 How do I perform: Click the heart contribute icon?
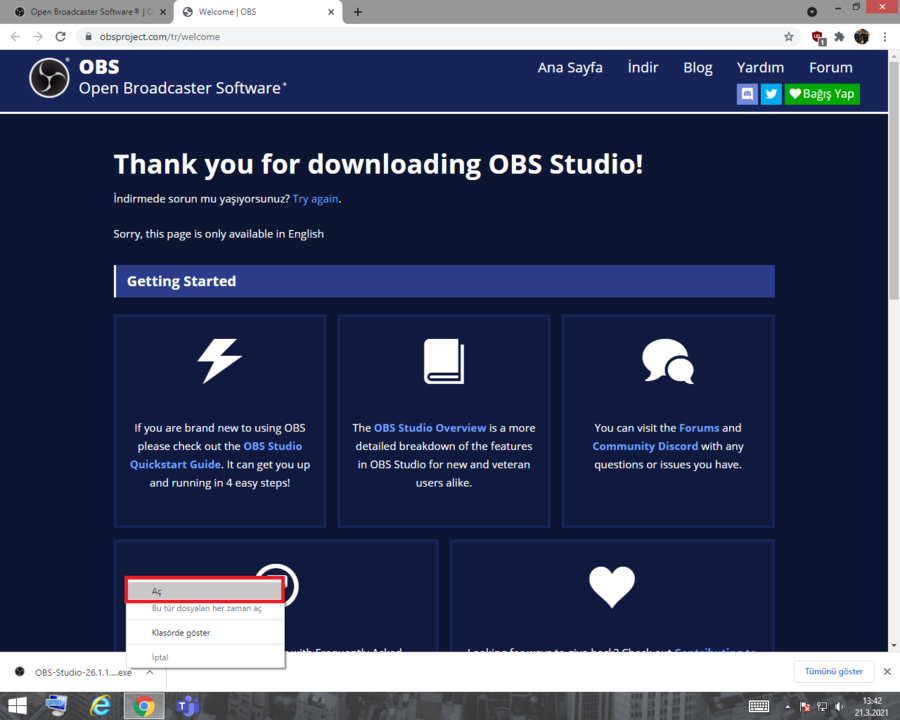612,587
